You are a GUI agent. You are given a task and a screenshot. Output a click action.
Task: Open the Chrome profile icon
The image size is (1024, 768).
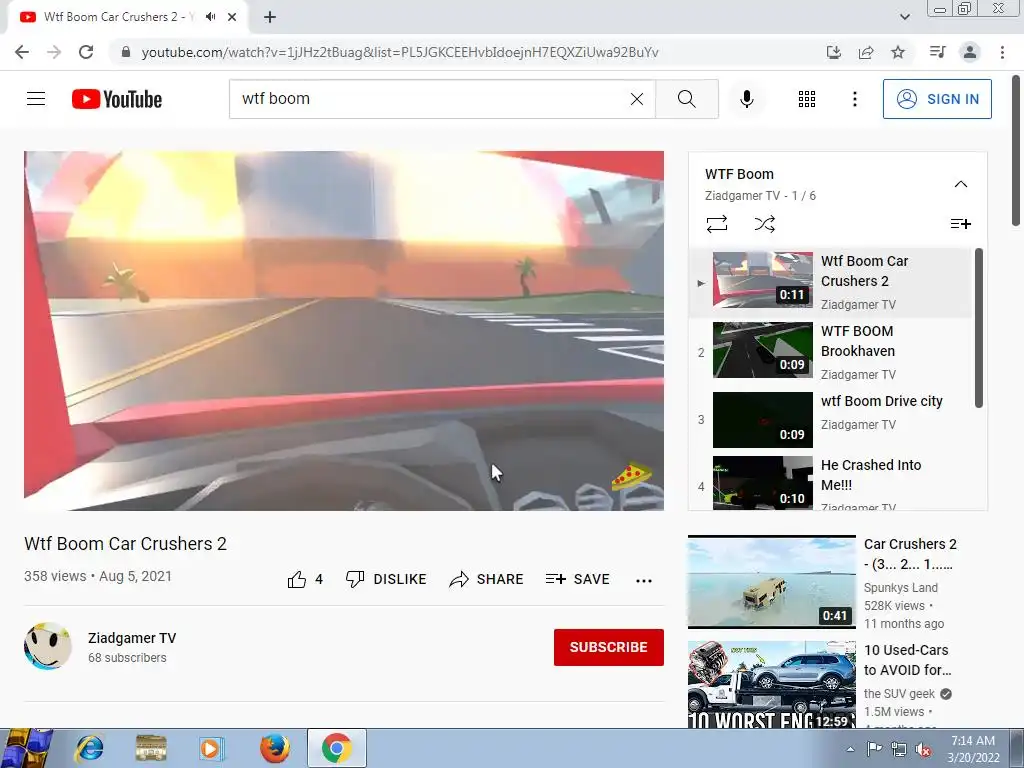(970, 52)
